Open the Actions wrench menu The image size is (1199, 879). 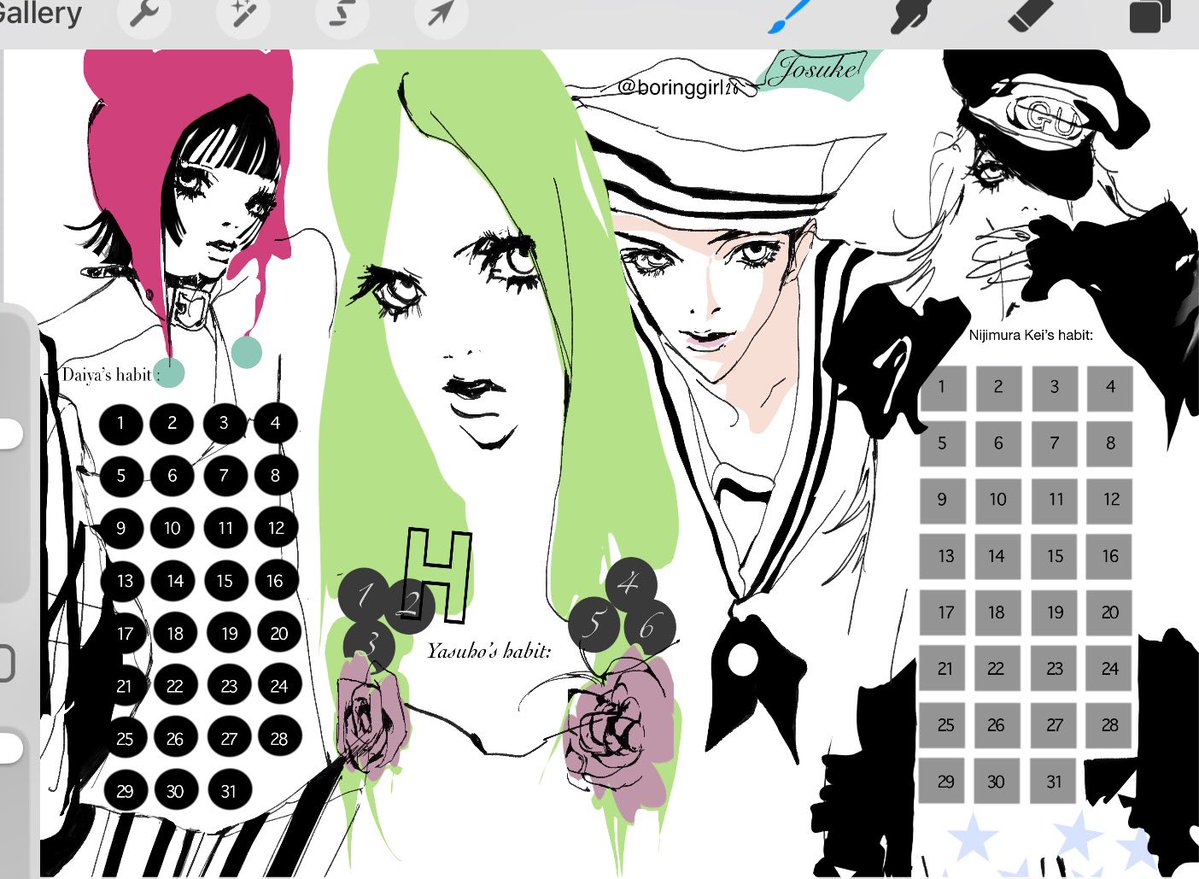[144, 13]
